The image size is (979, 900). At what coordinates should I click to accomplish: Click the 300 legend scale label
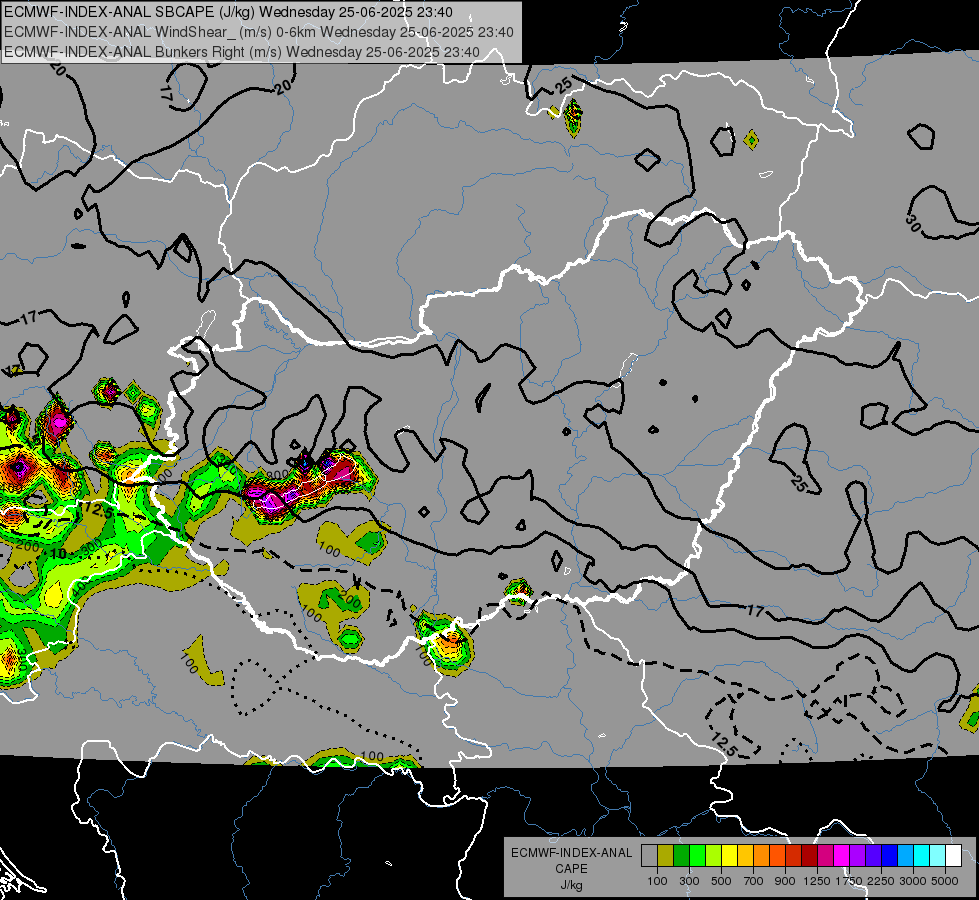tap(689, 881)
